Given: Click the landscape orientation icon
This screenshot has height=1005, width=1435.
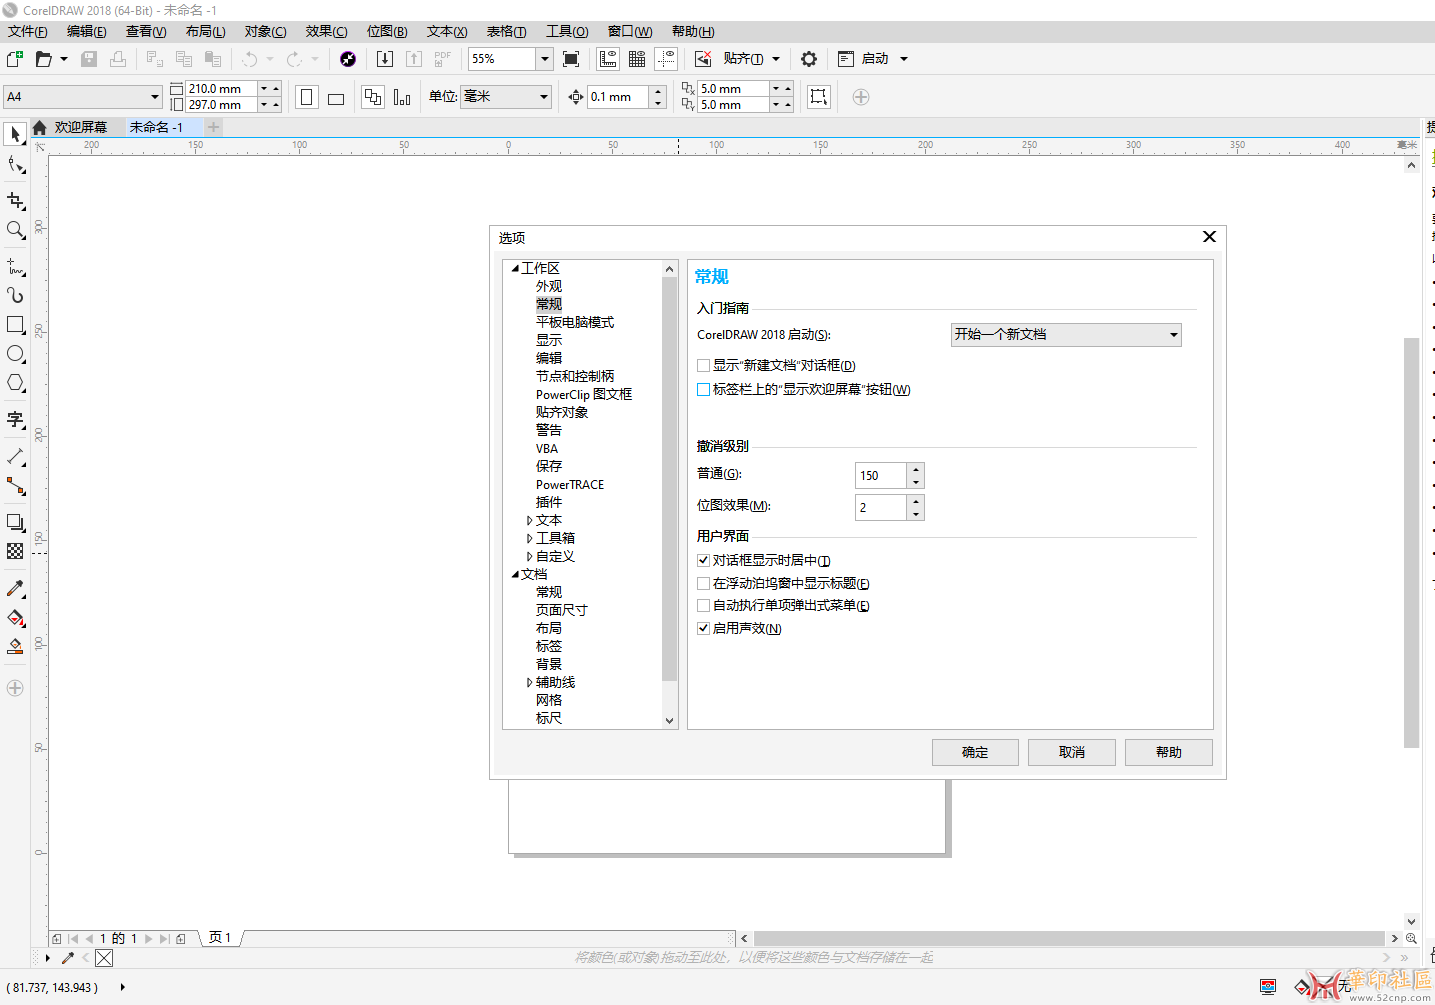Looking at the screenshot, I should click(x=336, y=98).
